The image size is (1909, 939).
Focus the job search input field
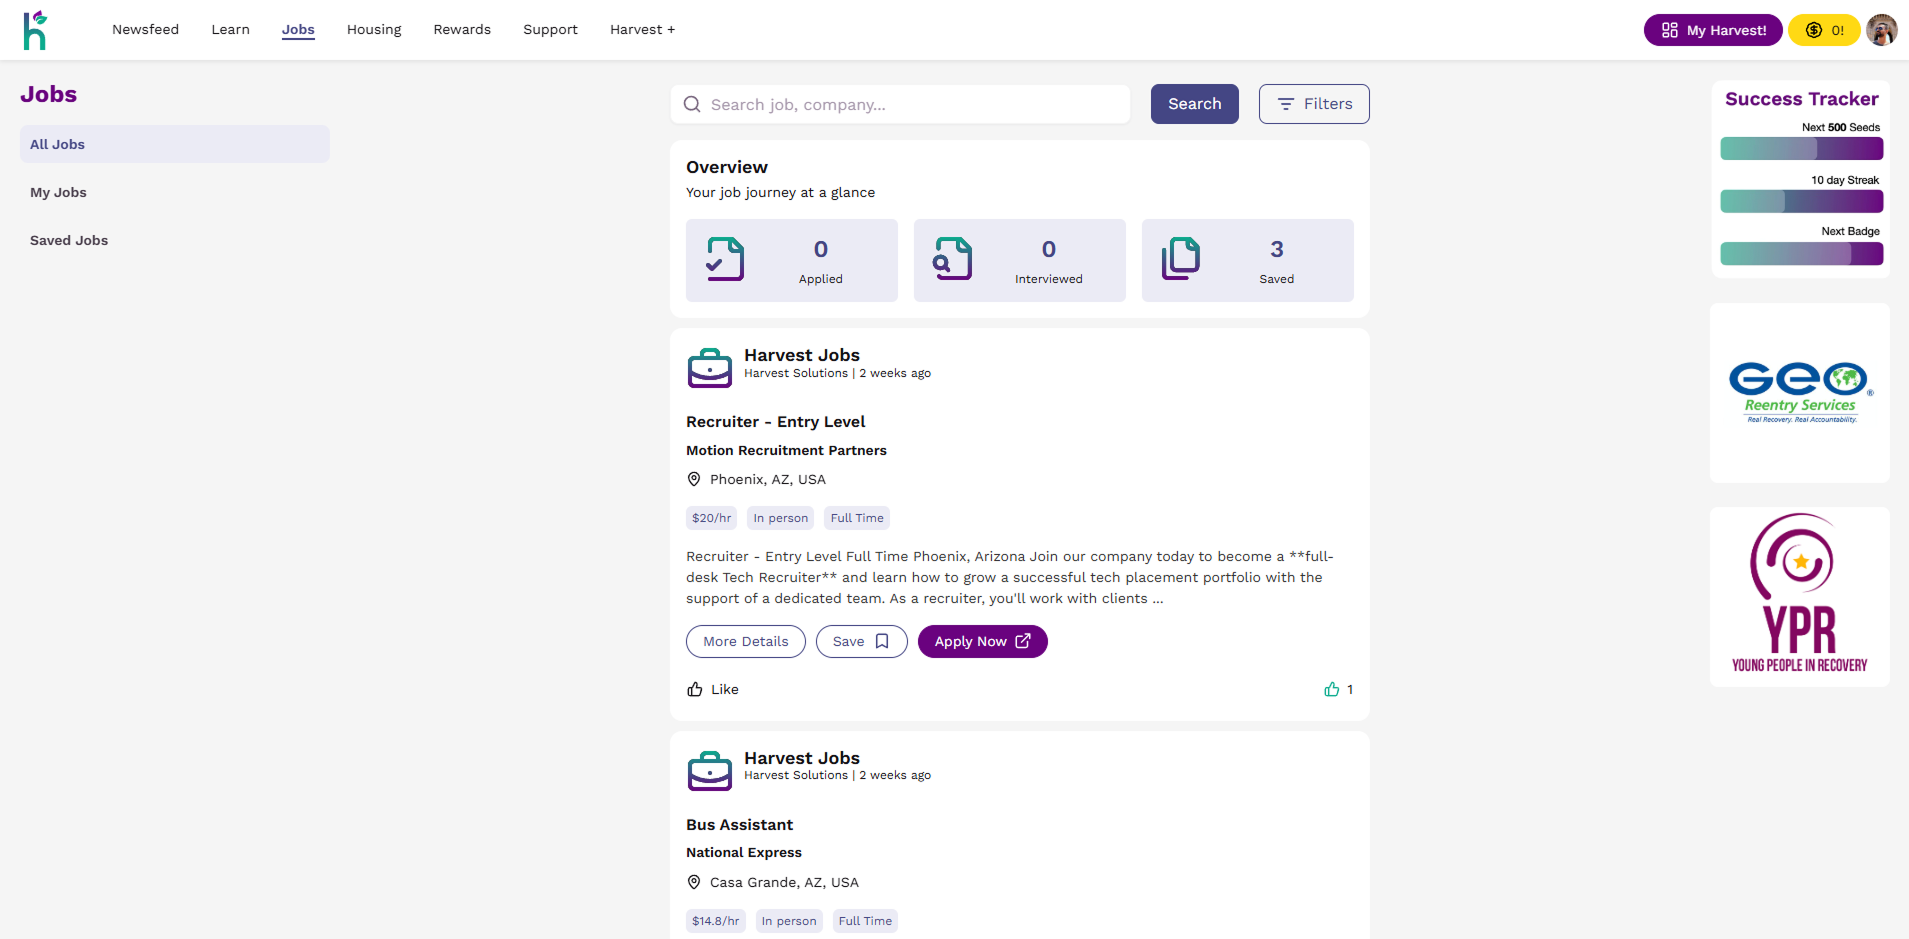pyautogui.click(x=910, y=105)
